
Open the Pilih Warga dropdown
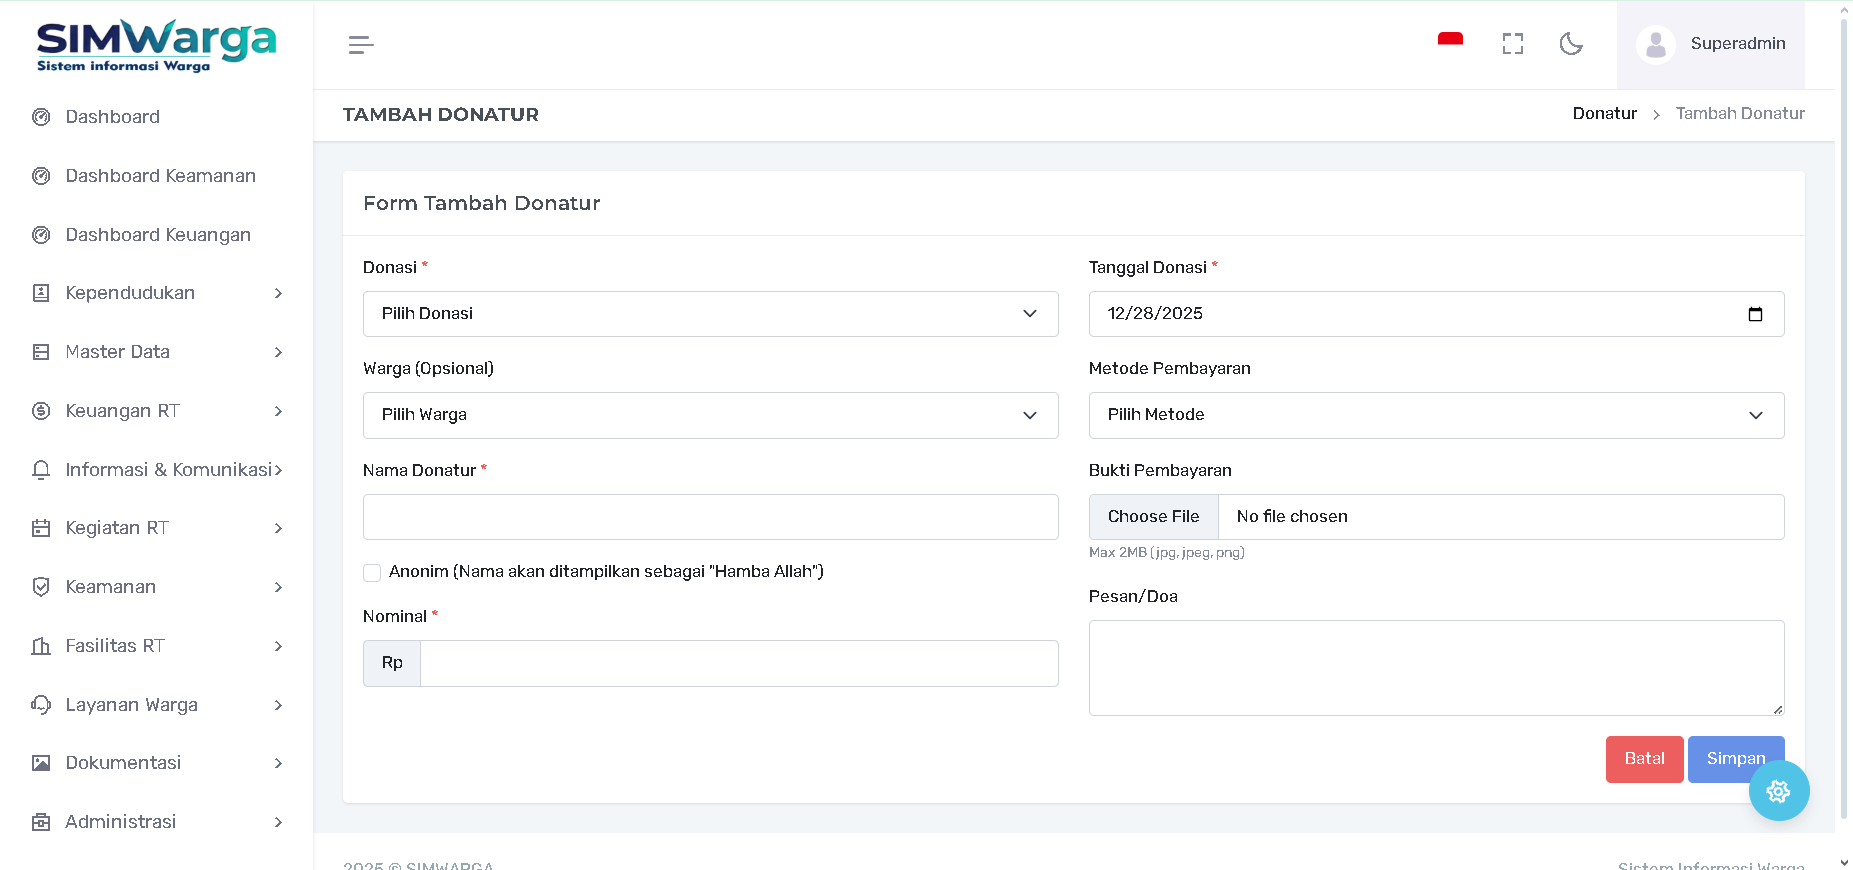(710, 415)
